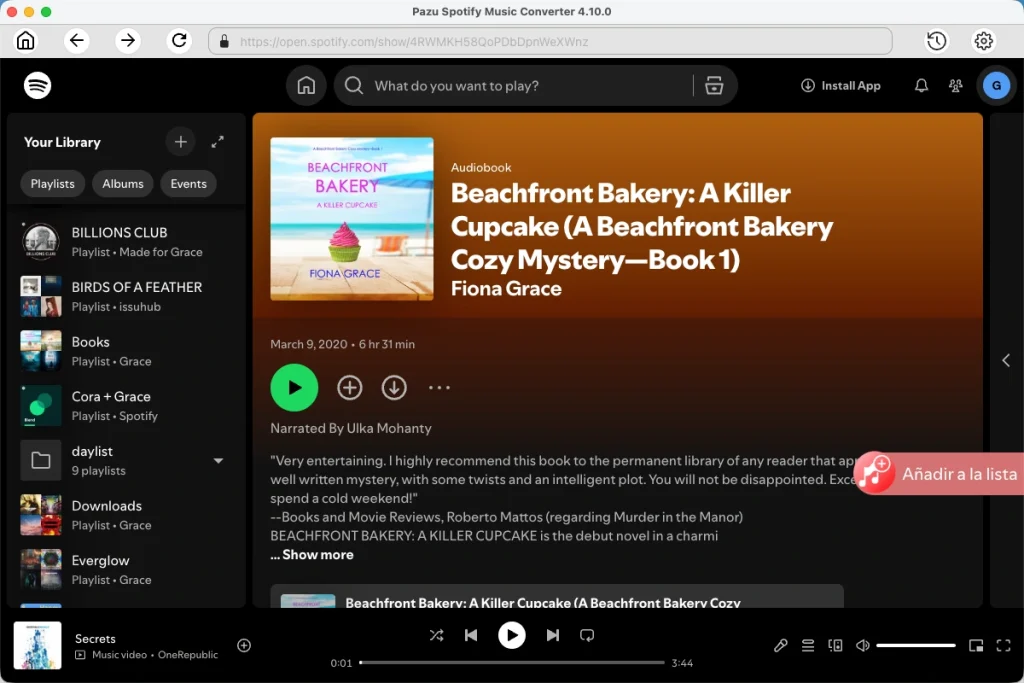Add Secrets to Liked Songs
The image size is (1024, 683).
point(244,645)
